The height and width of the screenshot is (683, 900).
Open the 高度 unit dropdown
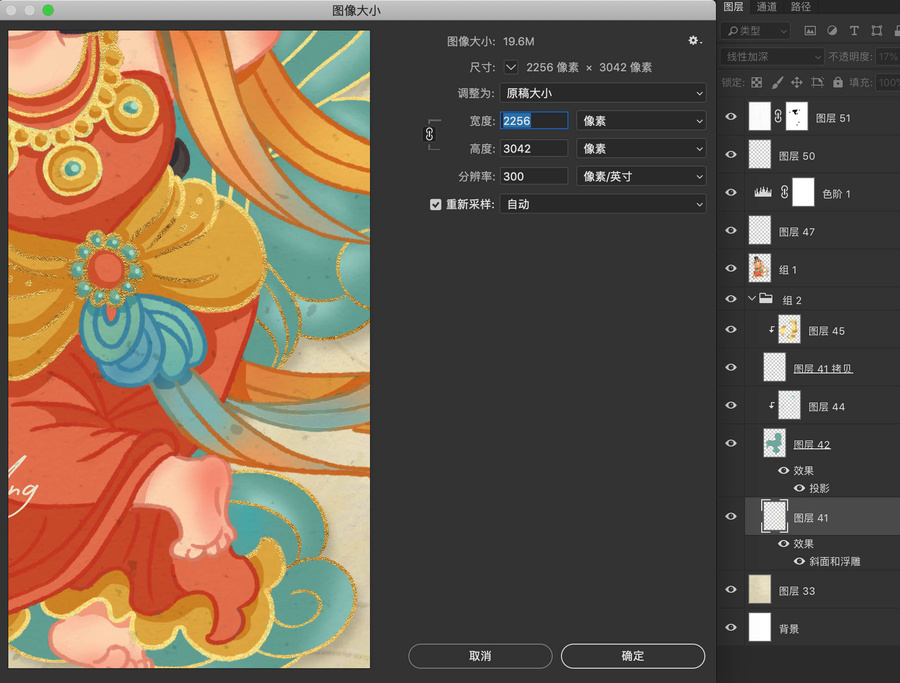641,149
